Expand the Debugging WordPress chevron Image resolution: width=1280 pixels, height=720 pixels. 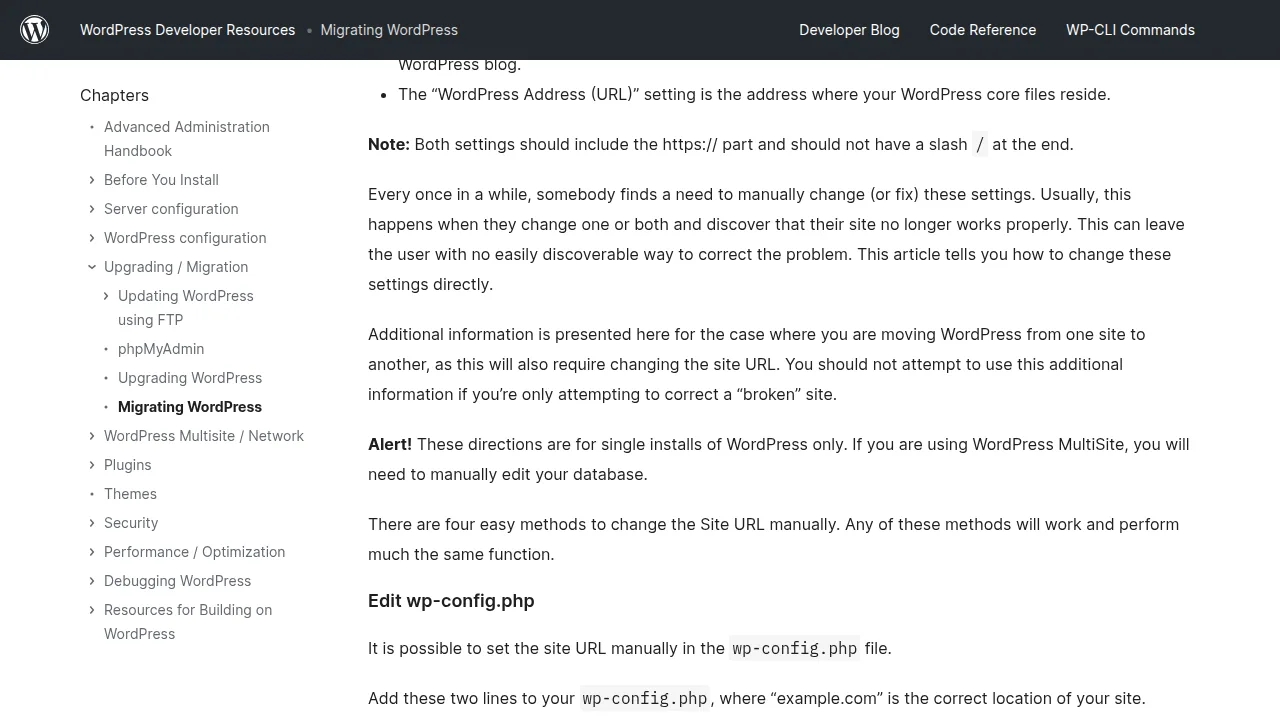[92, 581]
